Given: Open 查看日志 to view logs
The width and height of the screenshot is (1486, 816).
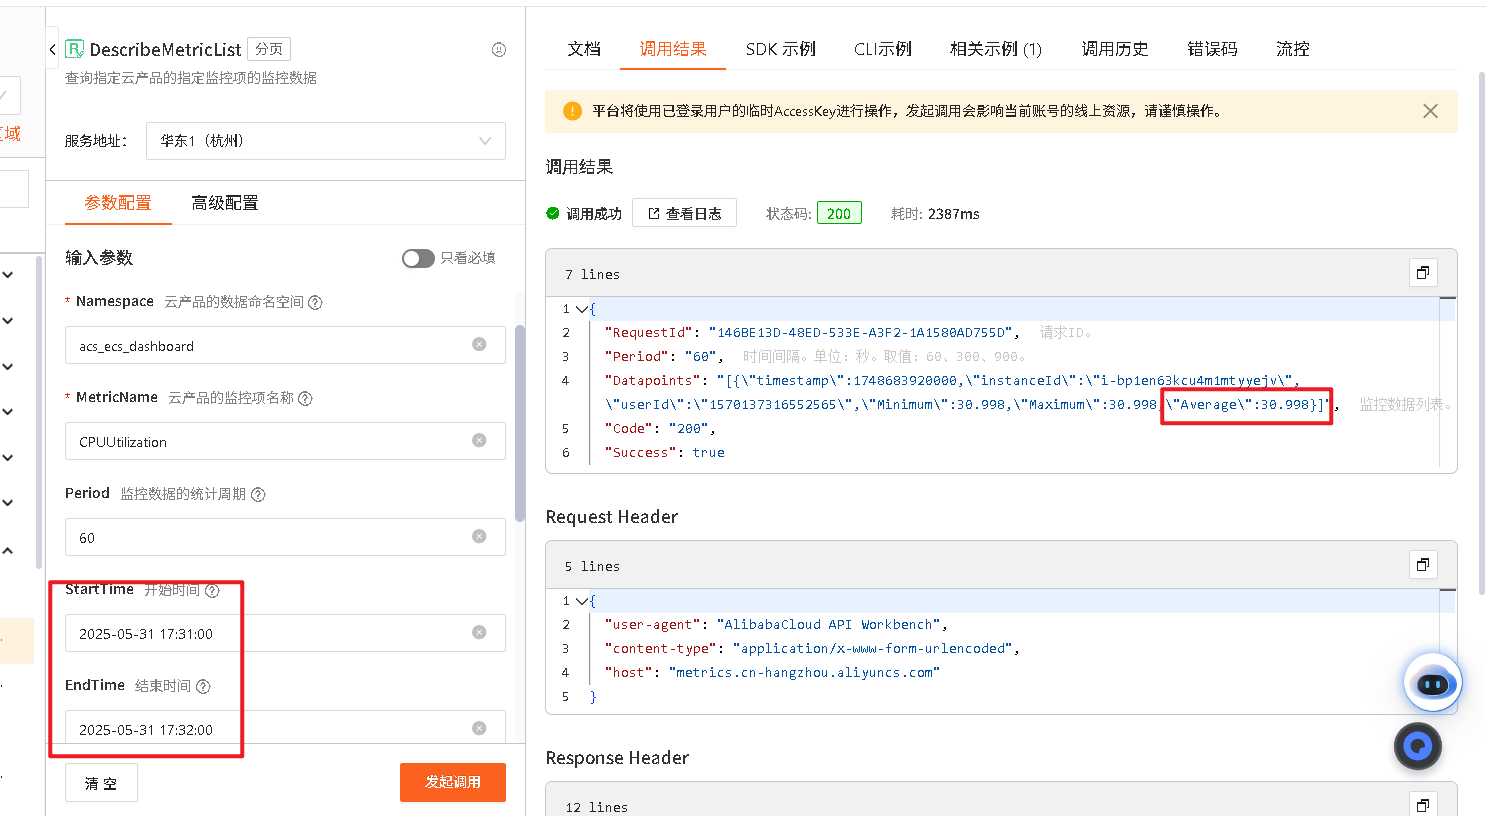Looking at the screenshot, I should coord(684,213).
